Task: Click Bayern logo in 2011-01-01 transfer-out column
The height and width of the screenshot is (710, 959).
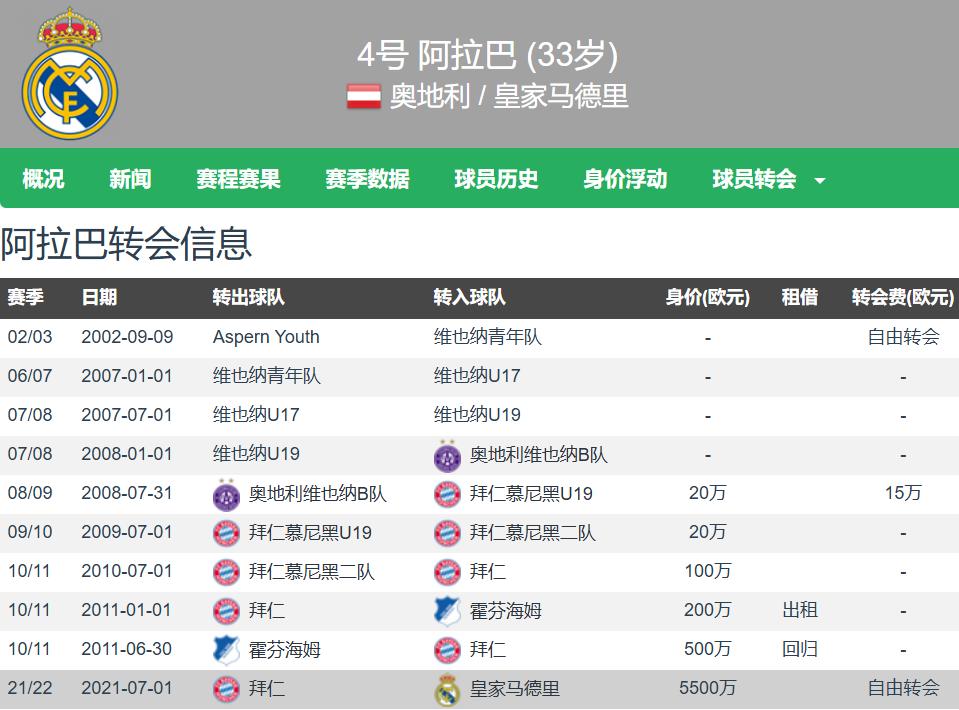Action: [x=226, y=612]
